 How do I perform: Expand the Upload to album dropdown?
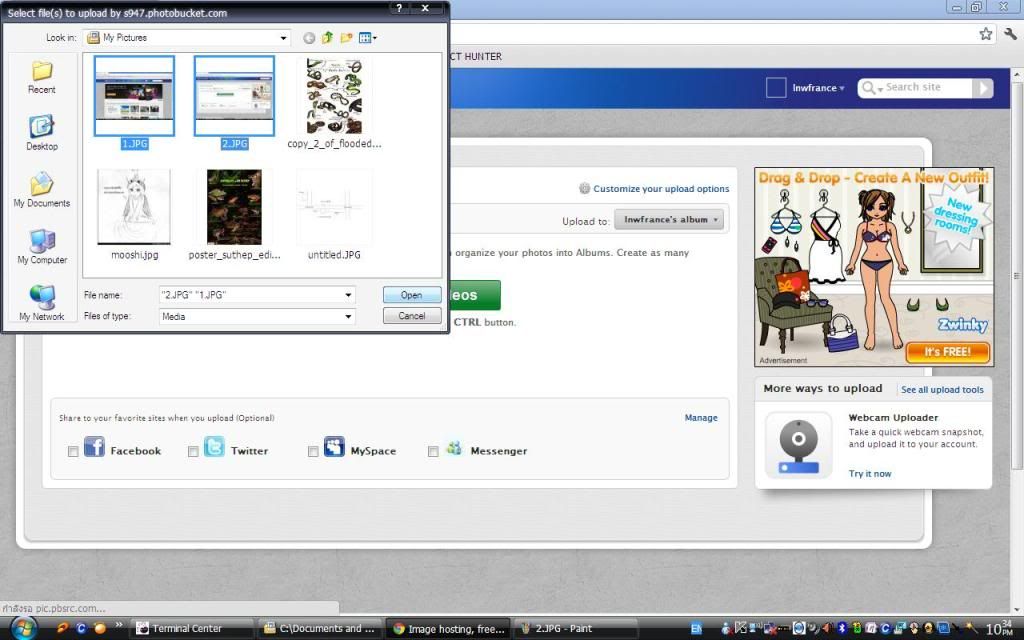(x=669, y=220)
